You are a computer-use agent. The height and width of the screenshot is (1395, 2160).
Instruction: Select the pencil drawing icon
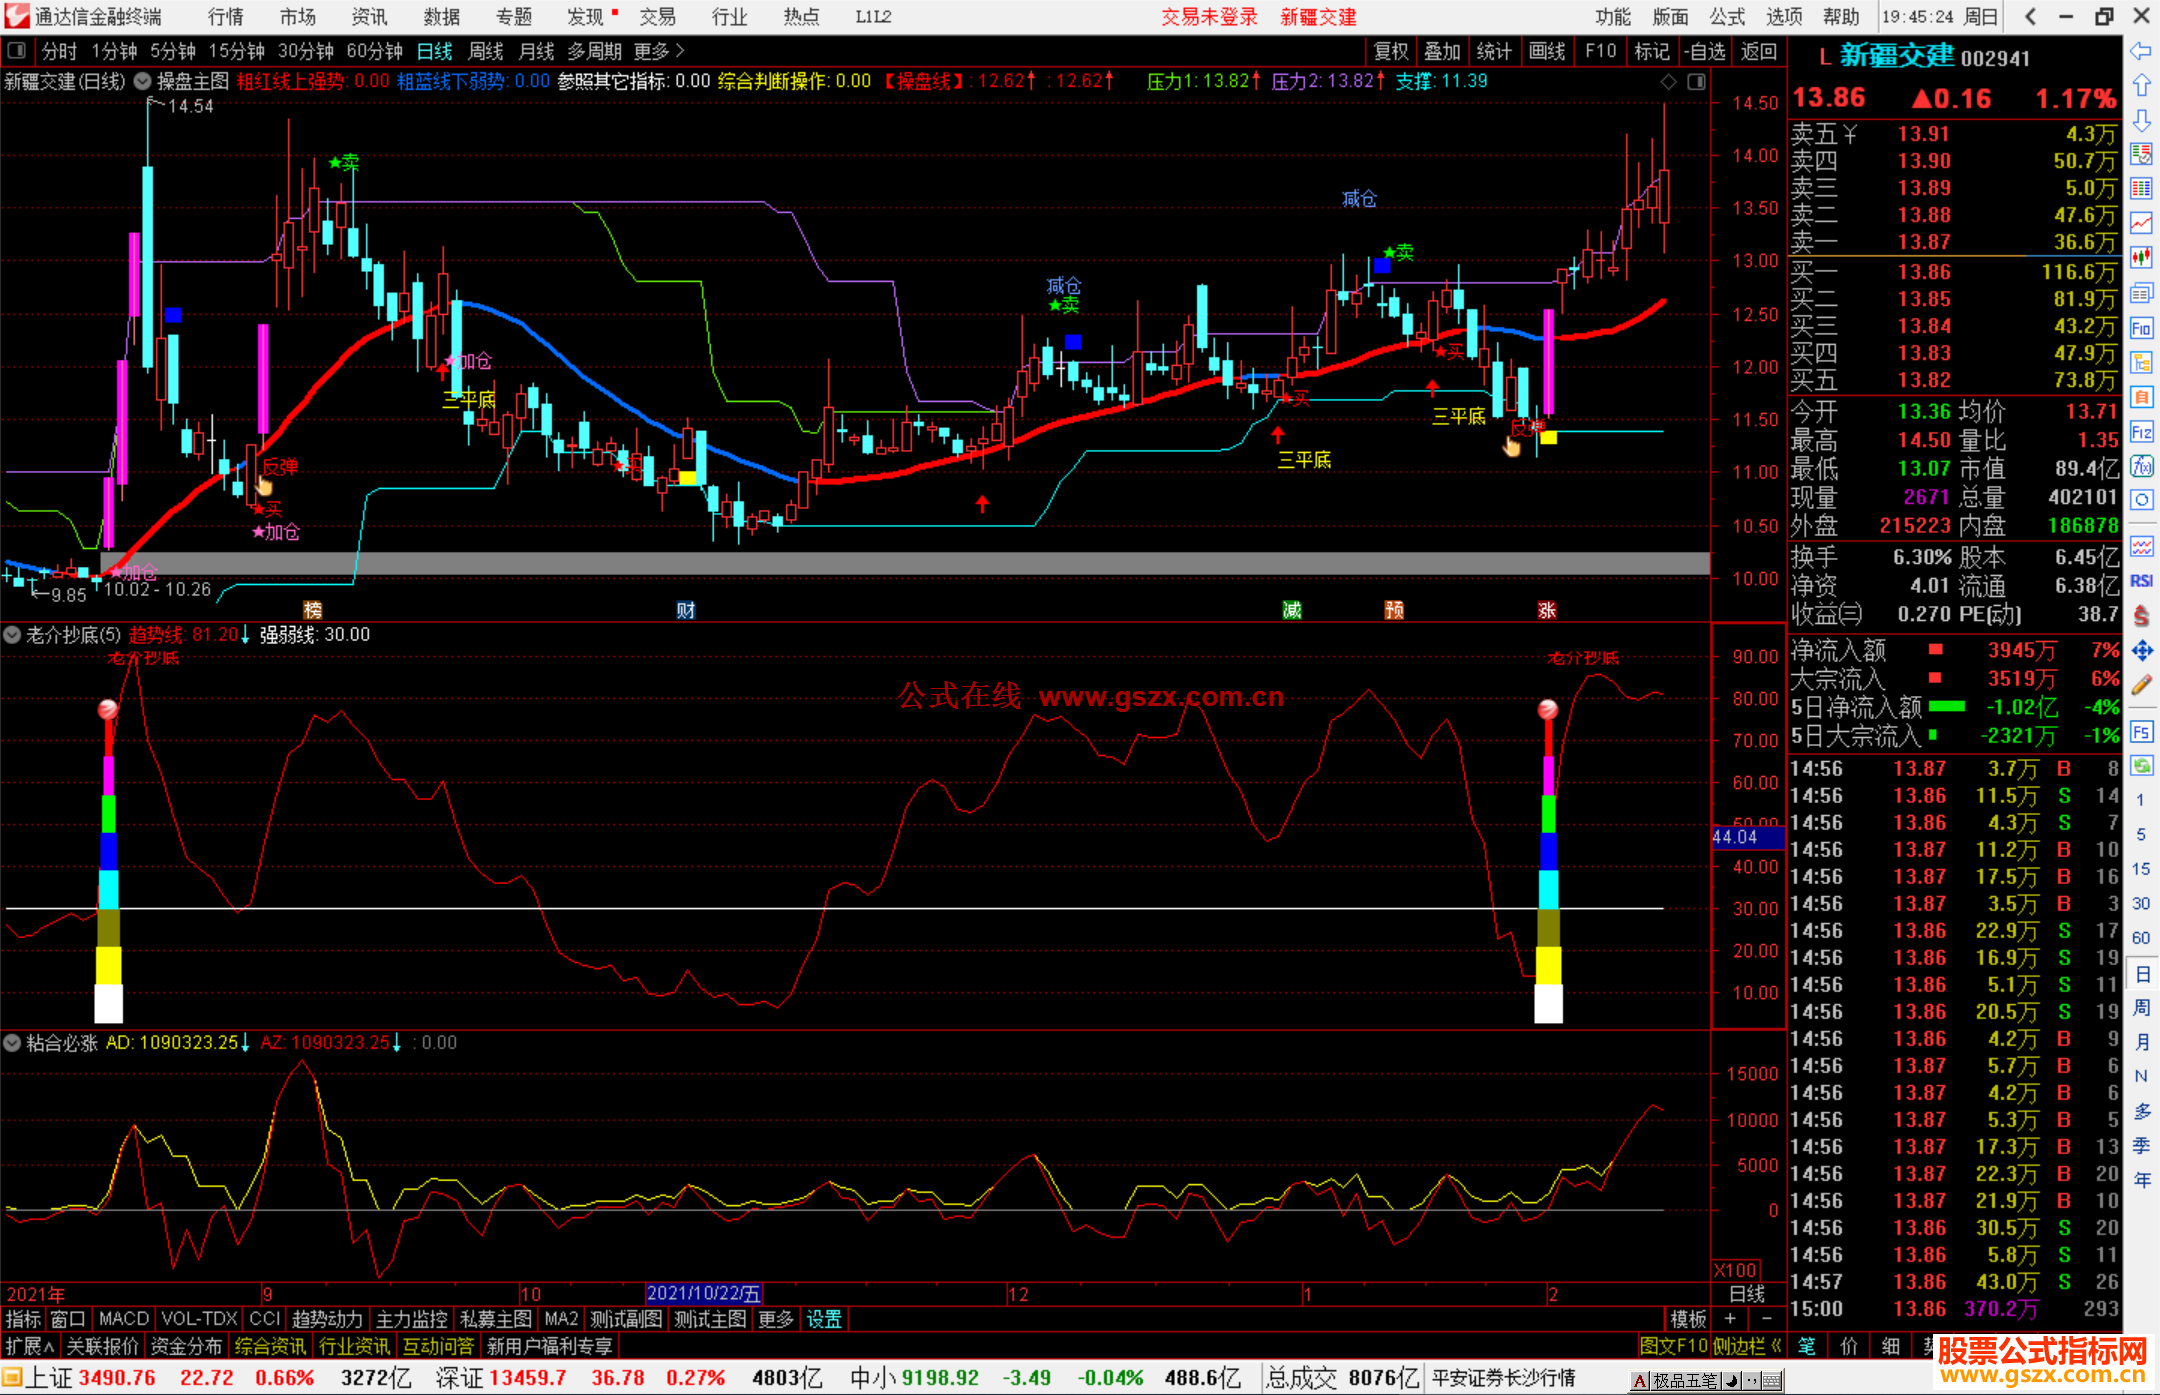(2141, 685)
